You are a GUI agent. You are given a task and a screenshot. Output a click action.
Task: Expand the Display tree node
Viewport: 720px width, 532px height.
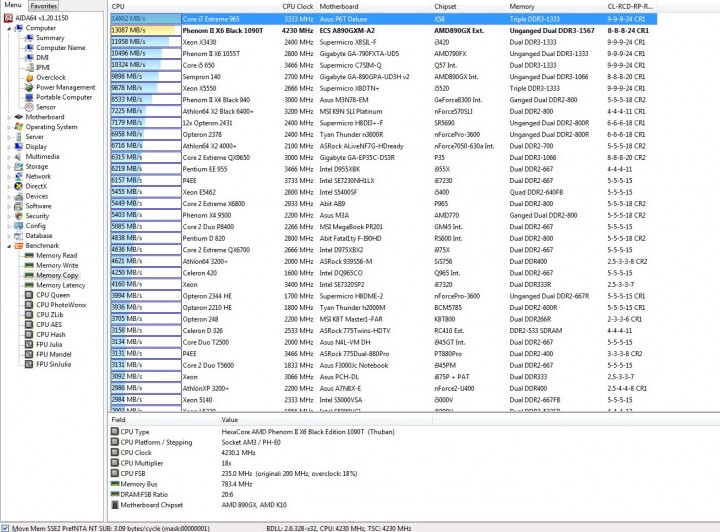point(9,147)
